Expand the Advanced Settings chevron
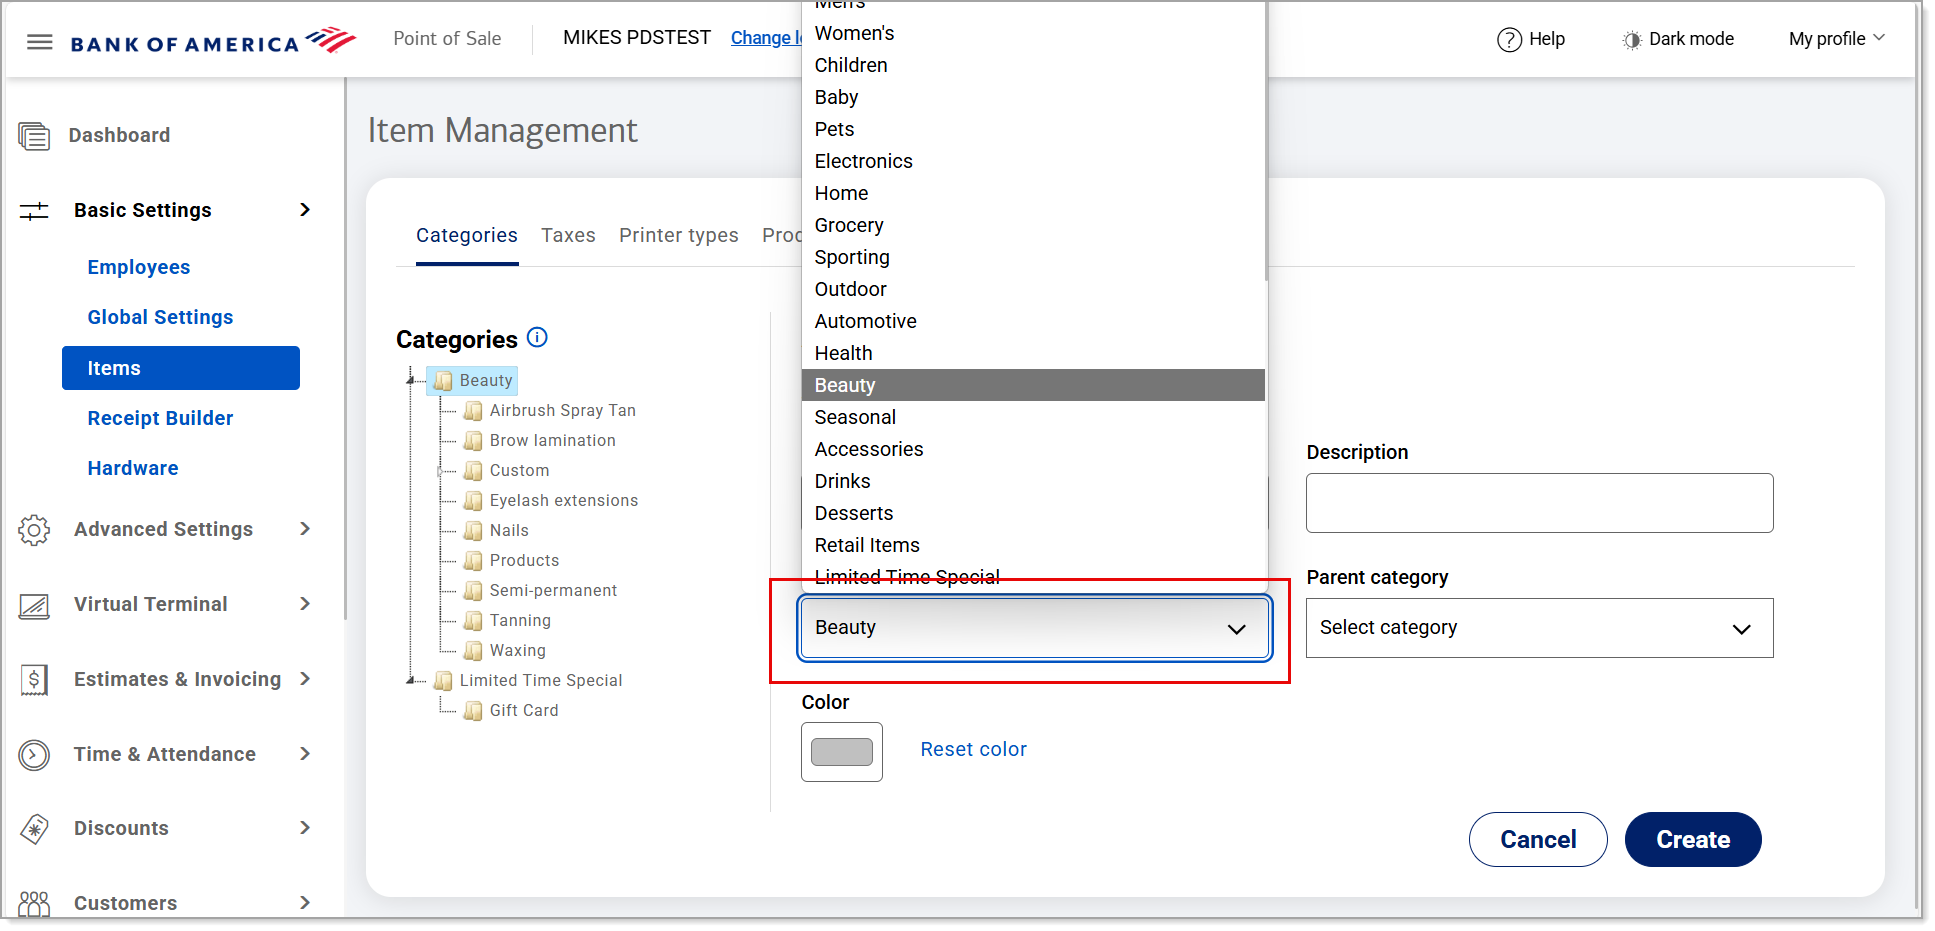 point(305,529)
